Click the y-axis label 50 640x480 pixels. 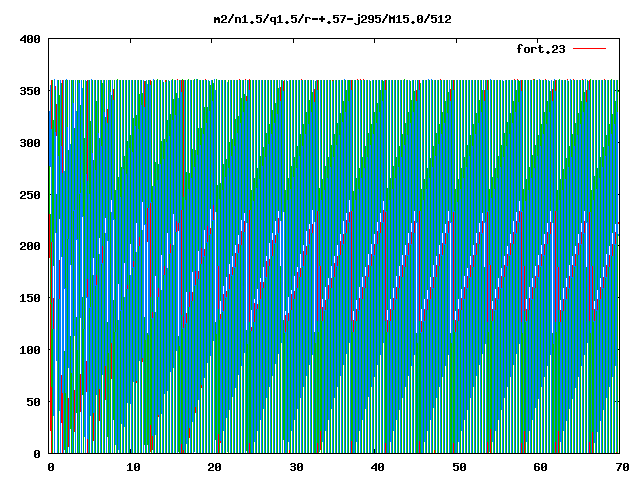tap(34, 402)
